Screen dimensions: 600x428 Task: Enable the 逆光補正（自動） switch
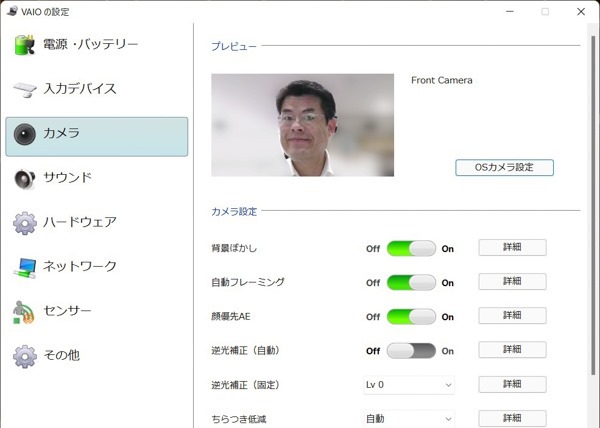pos(411,351)
